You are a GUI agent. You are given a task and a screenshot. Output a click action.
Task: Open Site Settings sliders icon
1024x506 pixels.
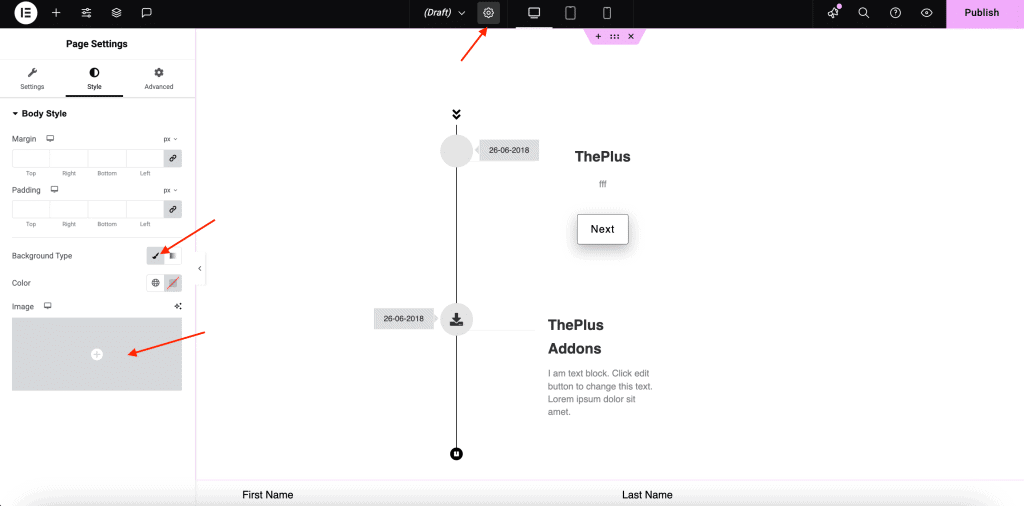click(x=87, y=13)
